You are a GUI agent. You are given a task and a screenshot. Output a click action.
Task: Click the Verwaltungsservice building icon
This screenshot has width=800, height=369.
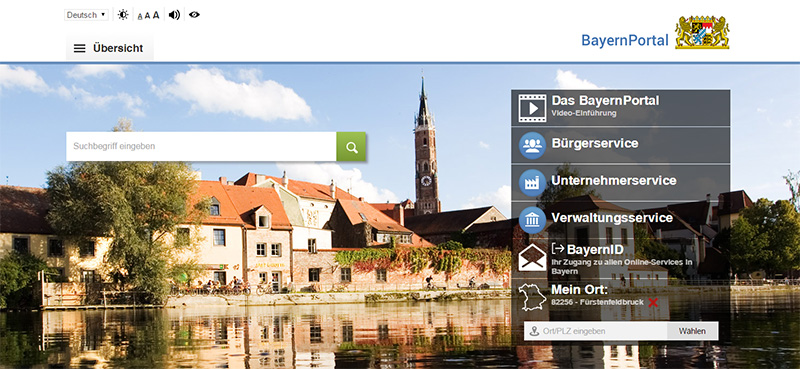click(x=532, y=220)
